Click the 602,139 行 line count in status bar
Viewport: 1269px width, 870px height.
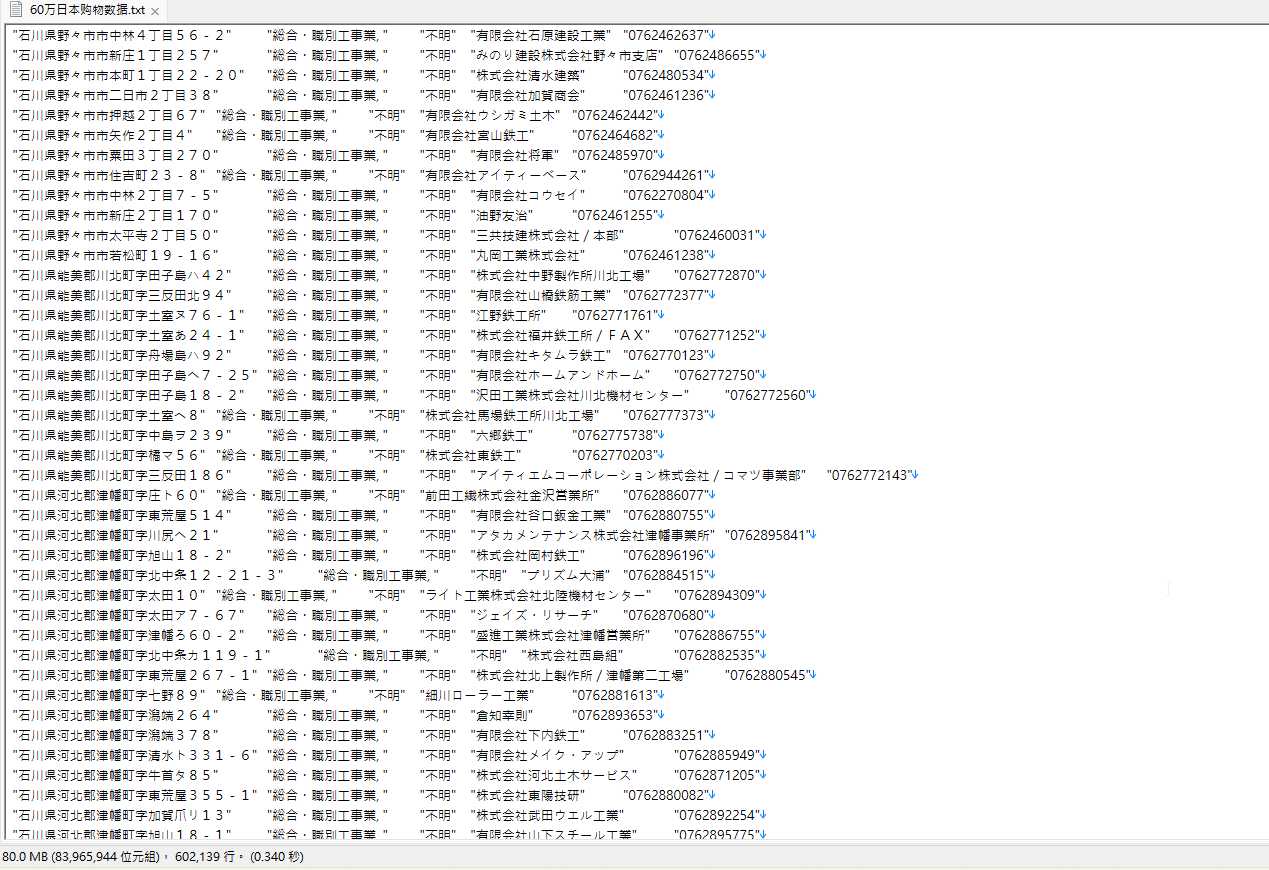click(204, 857)
